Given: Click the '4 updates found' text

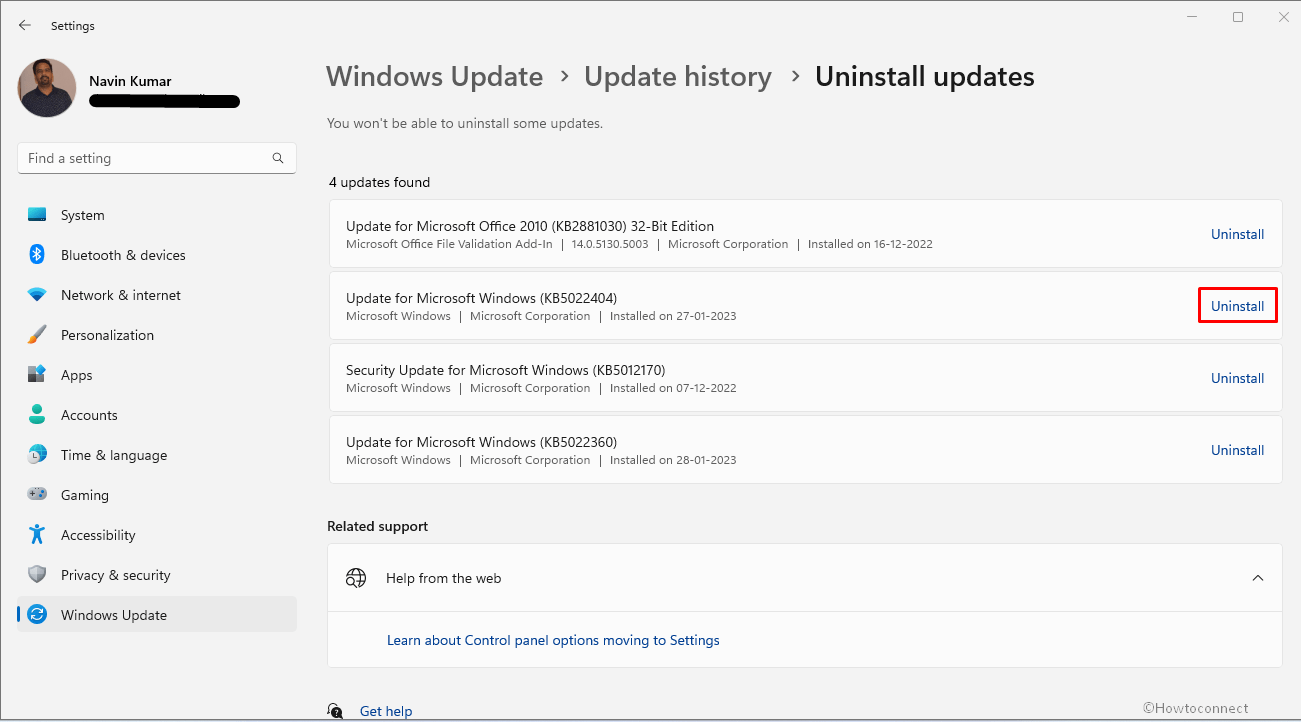Looking at the screenshot, I should click(380, 182).
